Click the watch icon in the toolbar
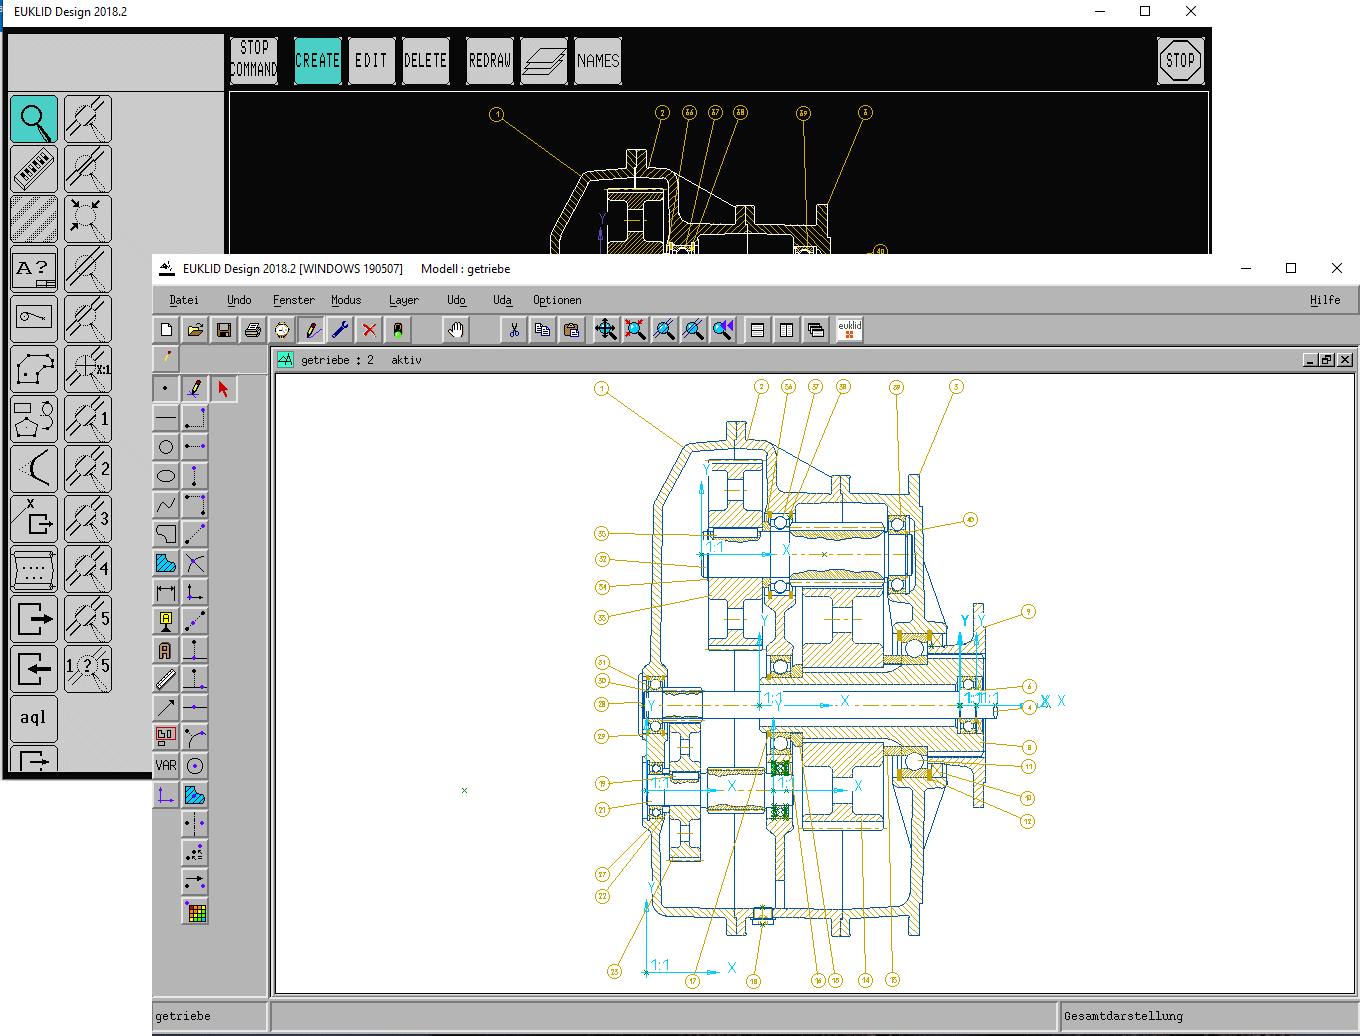The height and width of the screenshot is (1036, 1360). tap(282, 330)
